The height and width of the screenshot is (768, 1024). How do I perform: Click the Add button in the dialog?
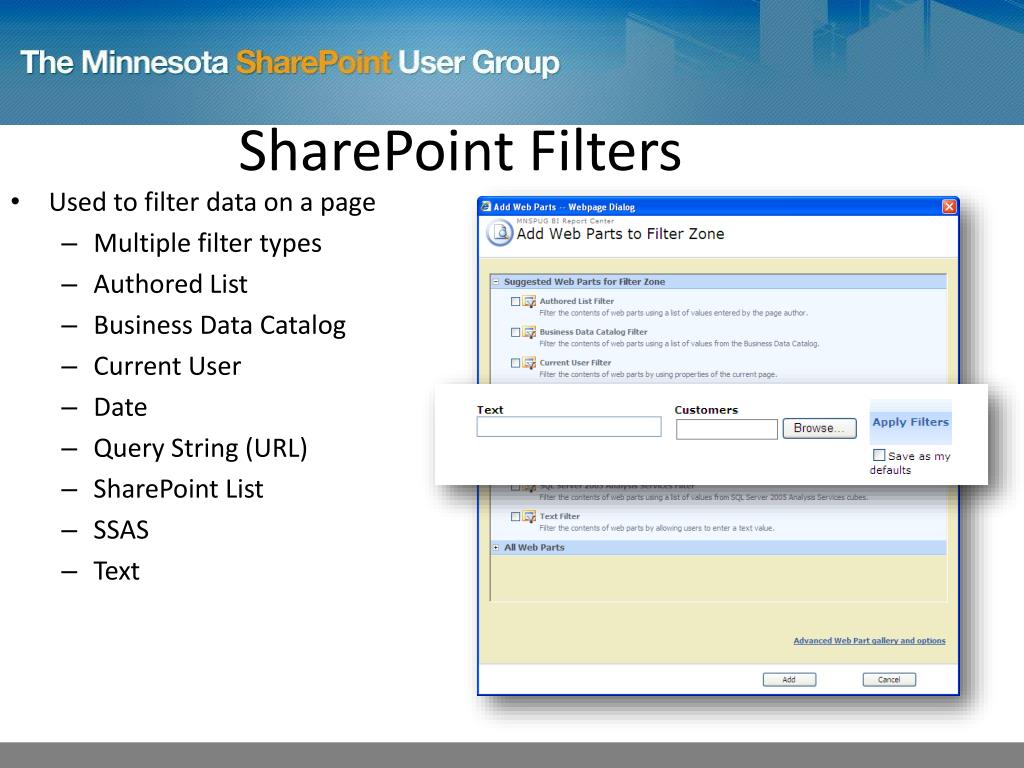point(789,680)
